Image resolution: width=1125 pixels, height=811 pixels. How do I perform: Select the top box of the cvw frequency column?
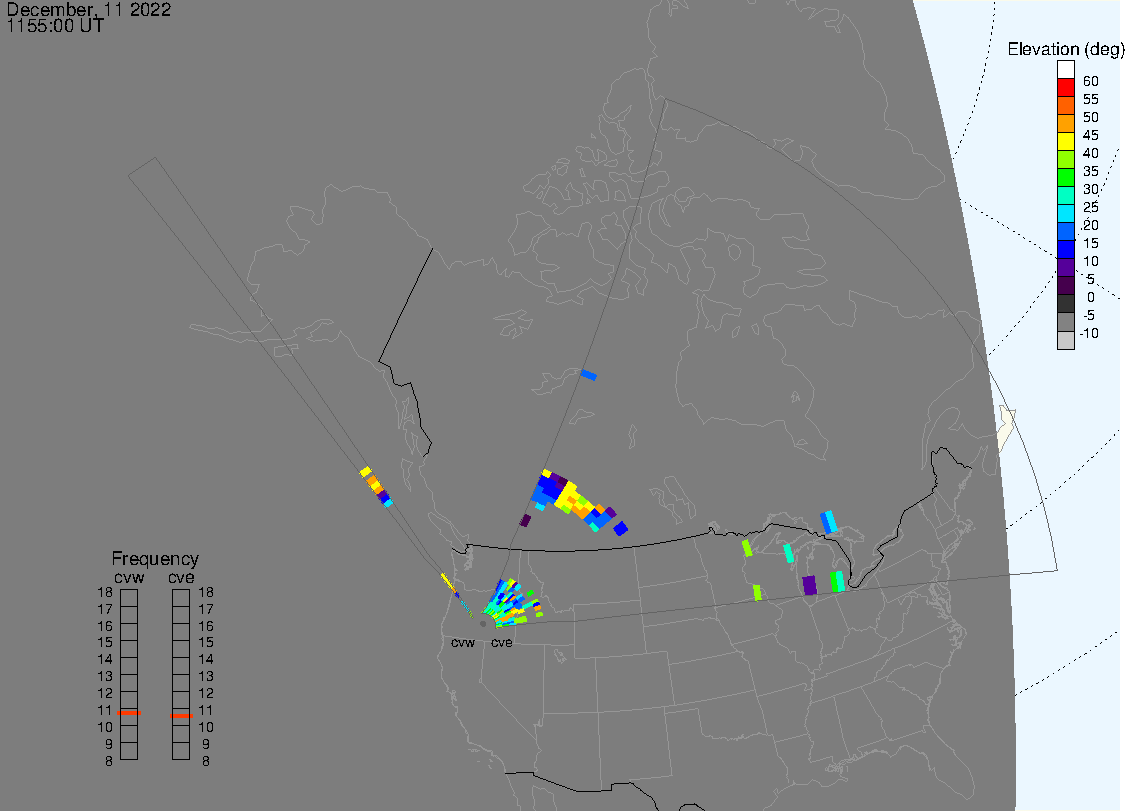129,597
